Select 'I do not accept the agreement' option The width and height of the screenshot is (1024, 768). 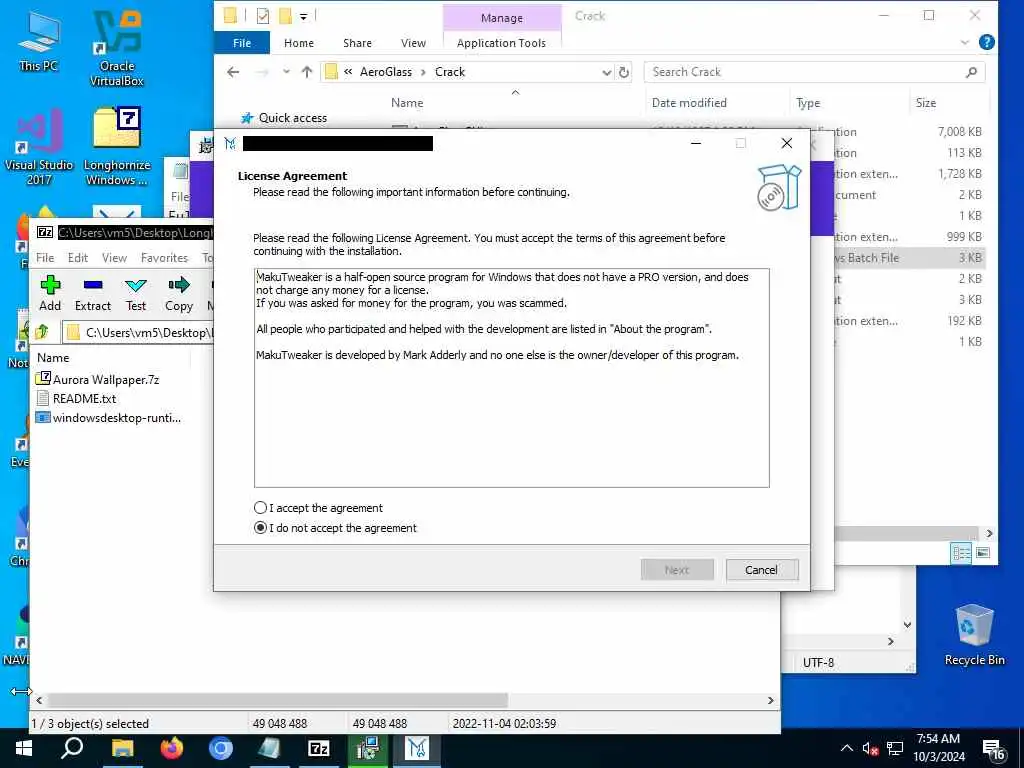coord(260,528)
